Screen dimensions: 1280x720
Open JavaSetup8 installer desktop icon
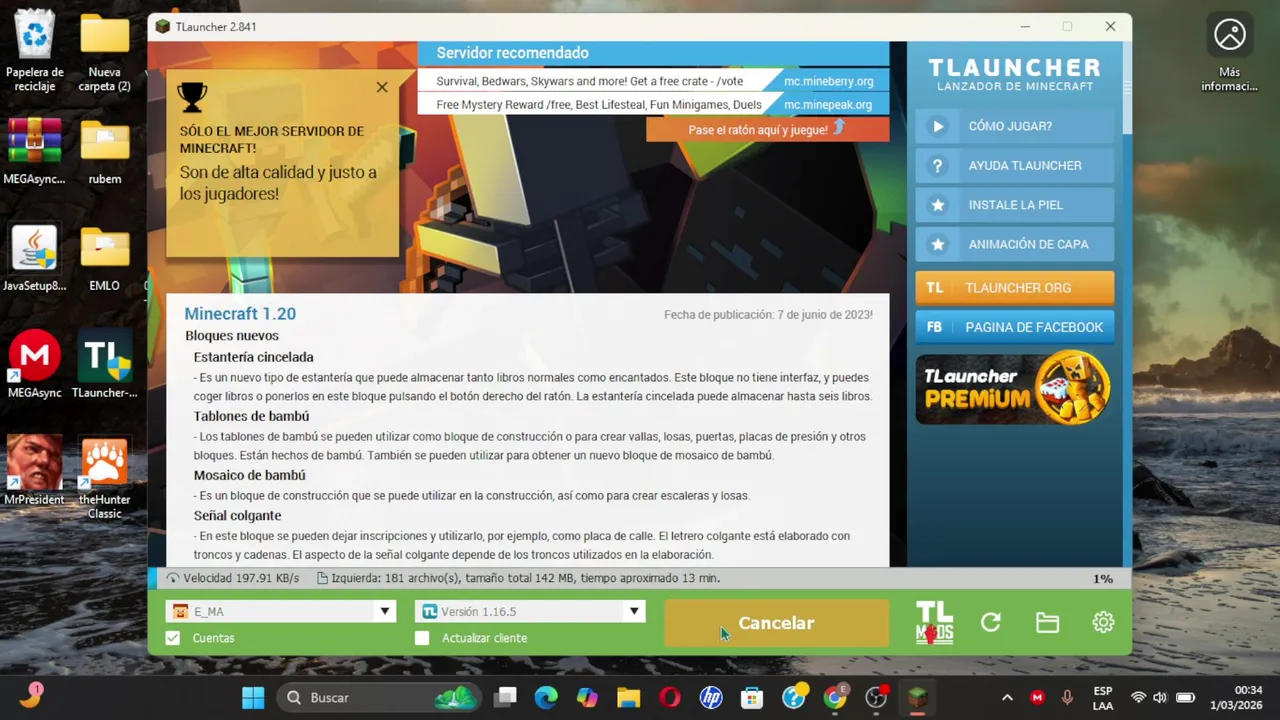click(x=35, y=259)
